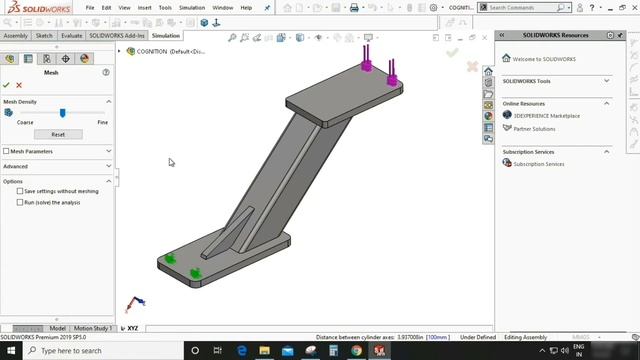Click the blue cube simulation toolbar icon
The height and width of the screenshot is (360, 640).
click(x=204, y=23)
